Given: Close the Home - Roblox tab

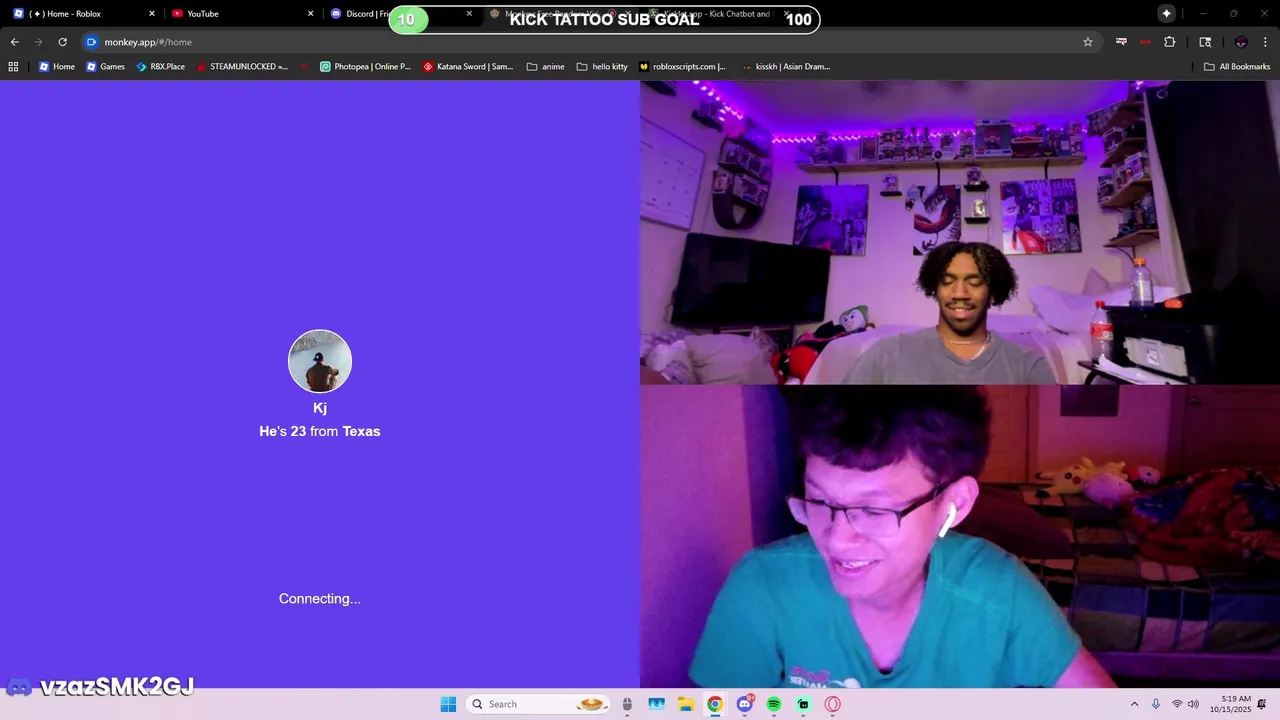Looking at the screenshot, I should (152, 14).
